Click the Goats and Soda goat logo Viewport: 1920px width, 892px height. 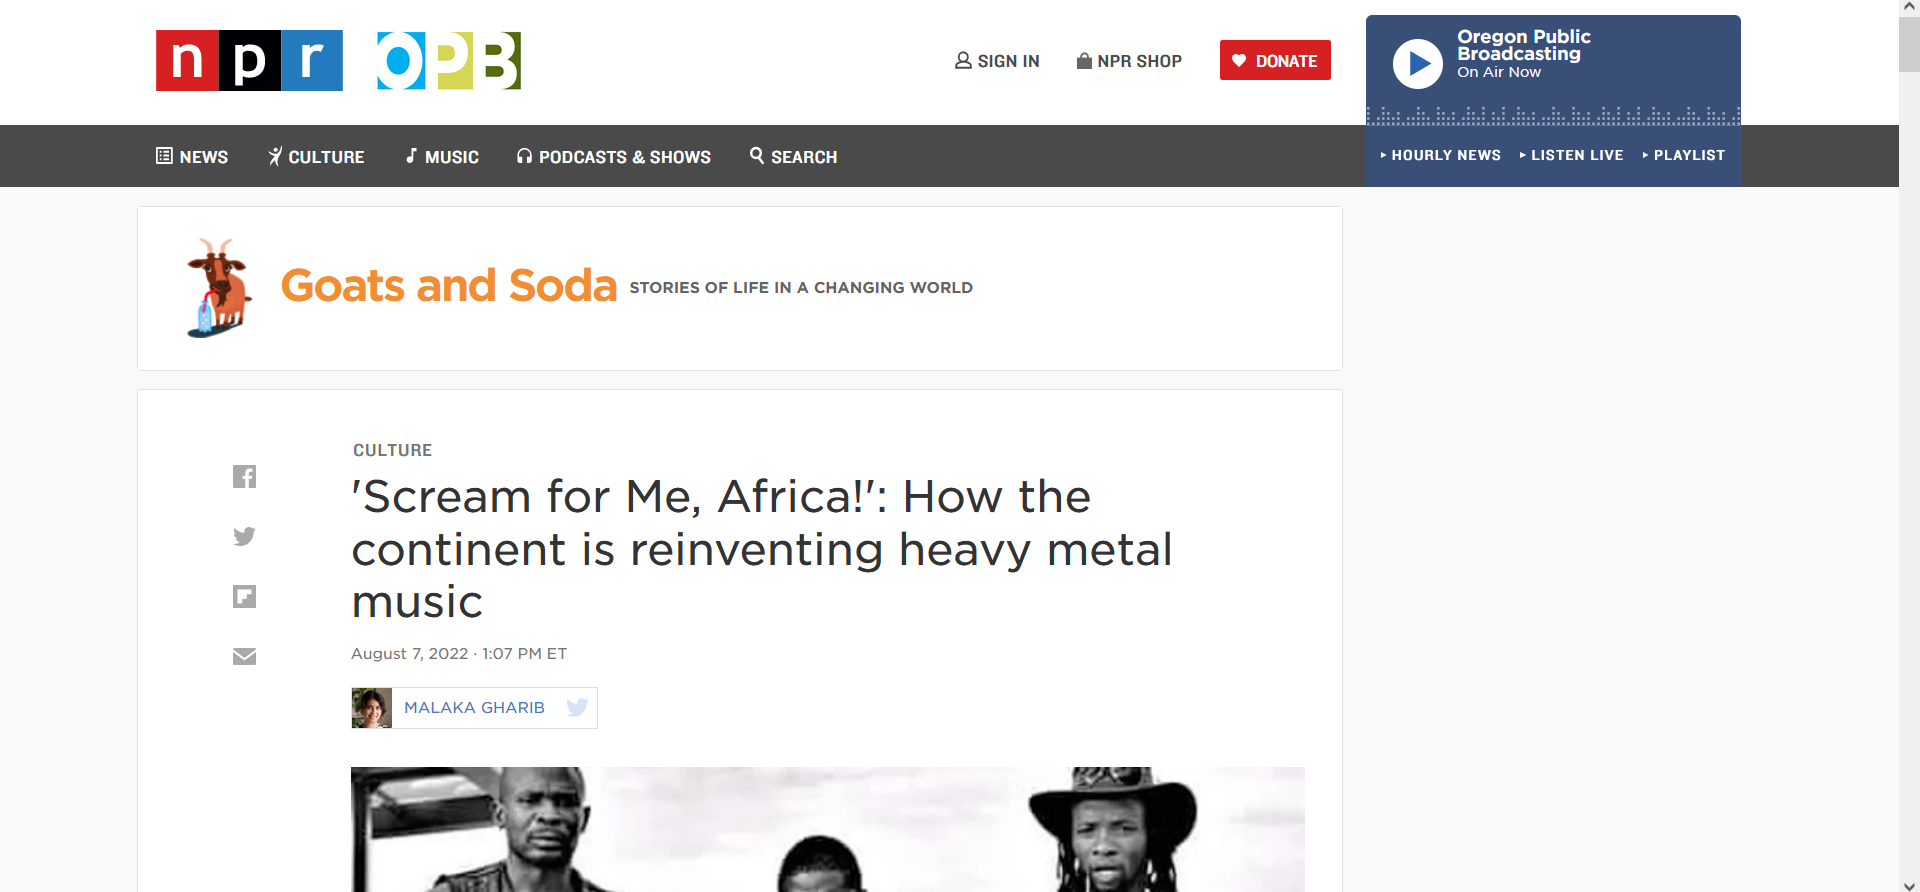219,288
